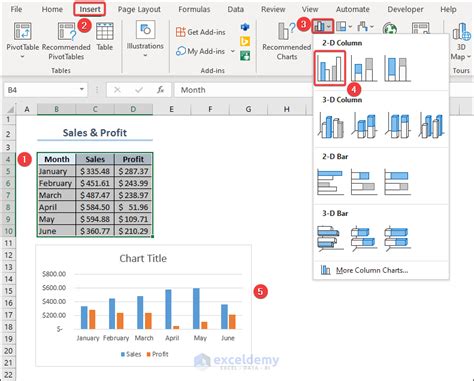
Task: Switch to the Home tab
Action: pos(52,9)
